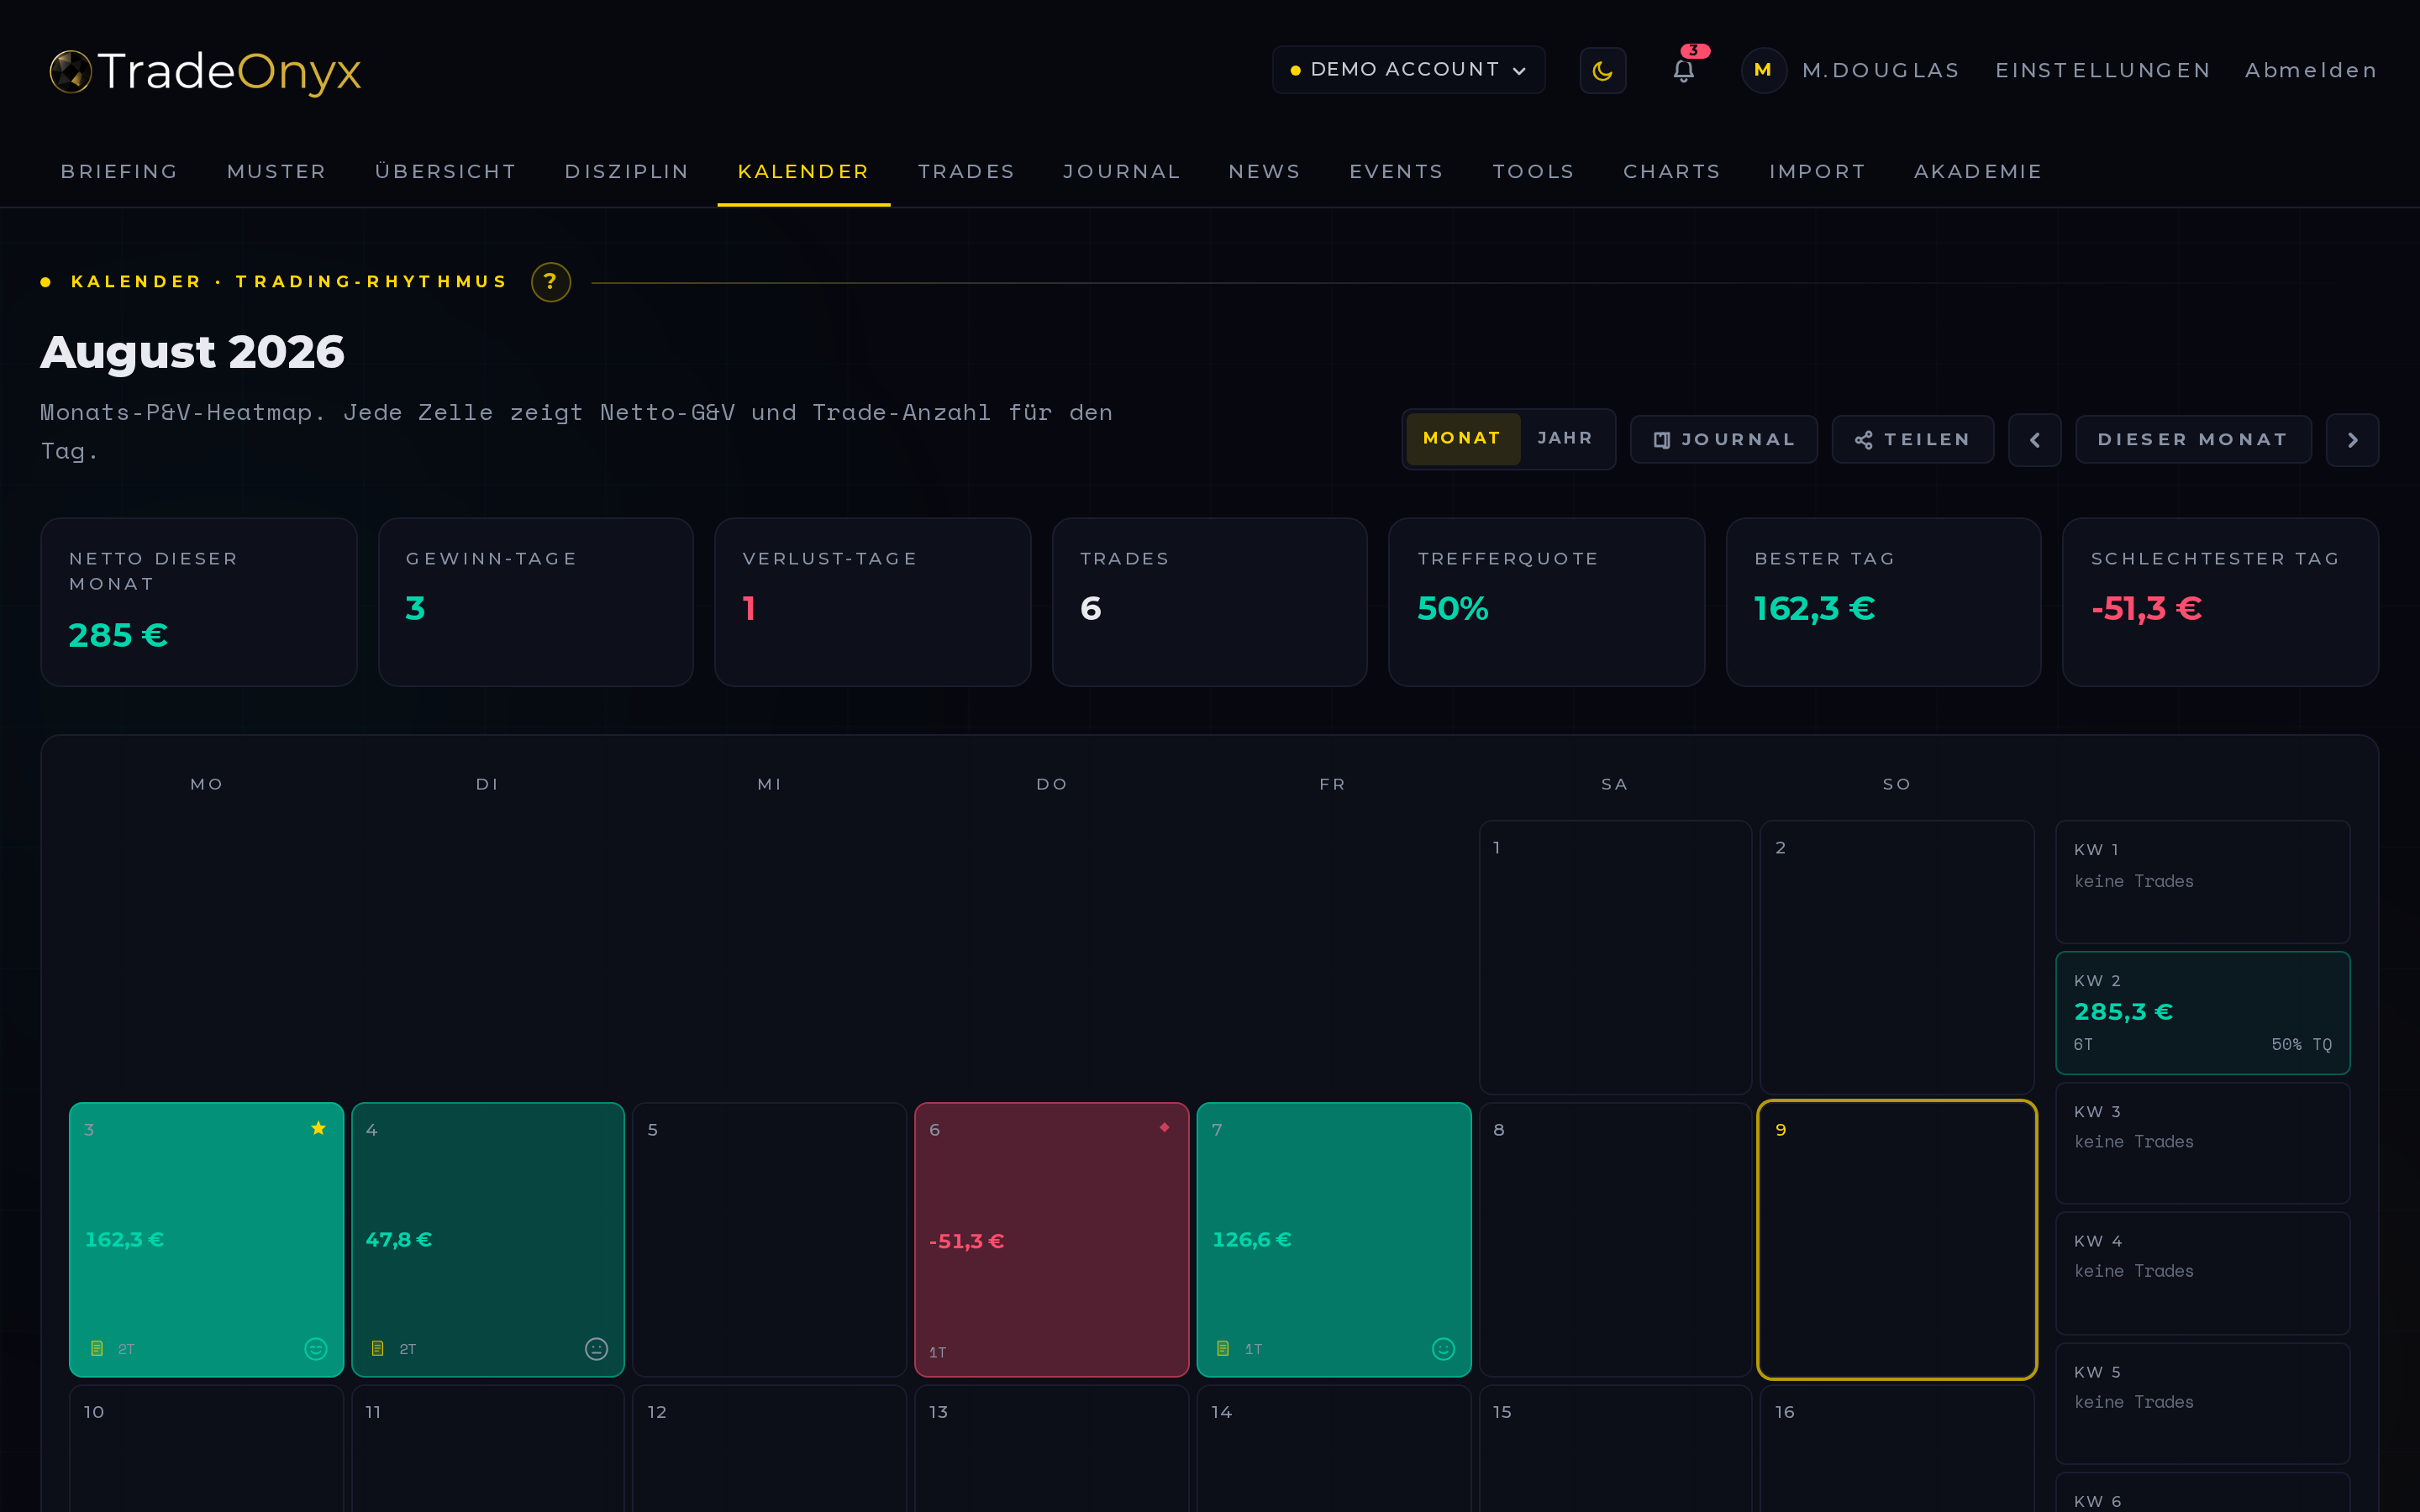Image resolution: width=2420 pixels, height=1512 pixels.
Task: Switch to the Trades tab
Action: tap(966, 171)
